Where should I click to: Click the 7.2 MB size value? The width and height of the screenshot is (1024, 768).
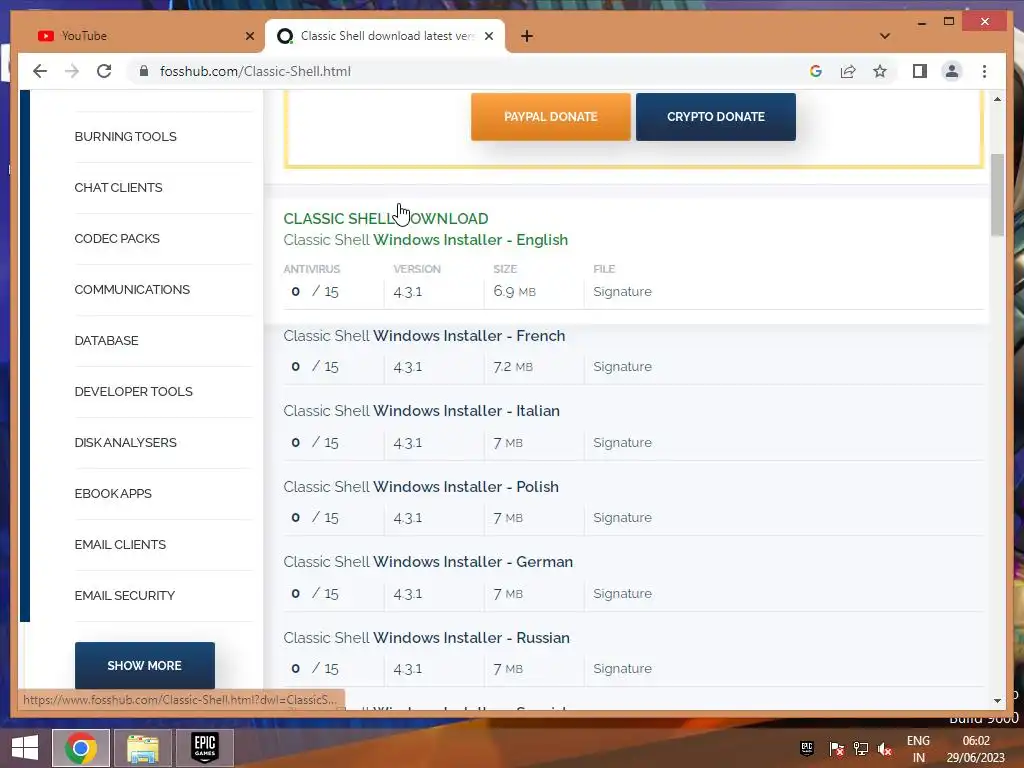point(513,366)
